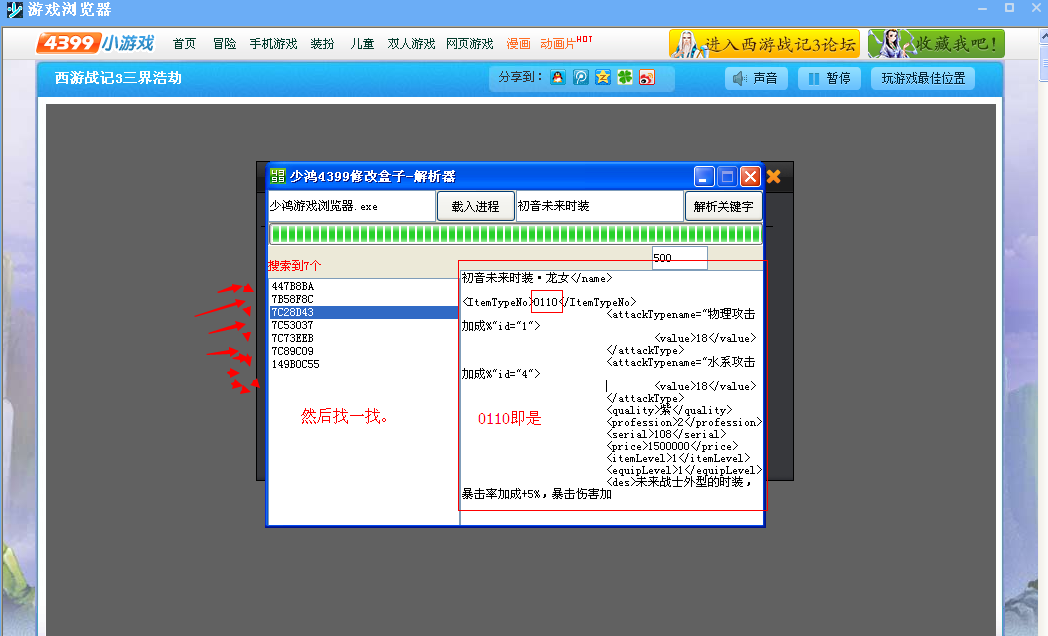Click the green progress bar
The image size is (1048, 636).
(515, 234)
